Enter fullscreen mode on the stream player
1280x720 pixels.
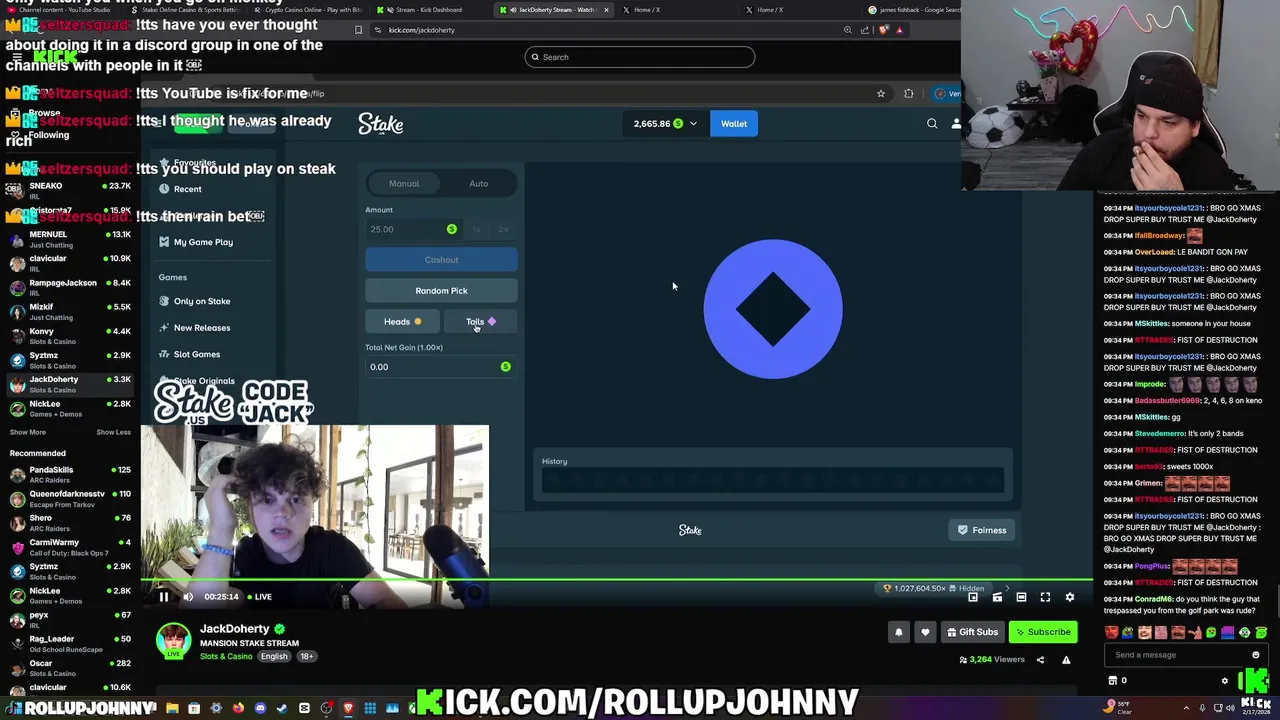[1045, 597]
